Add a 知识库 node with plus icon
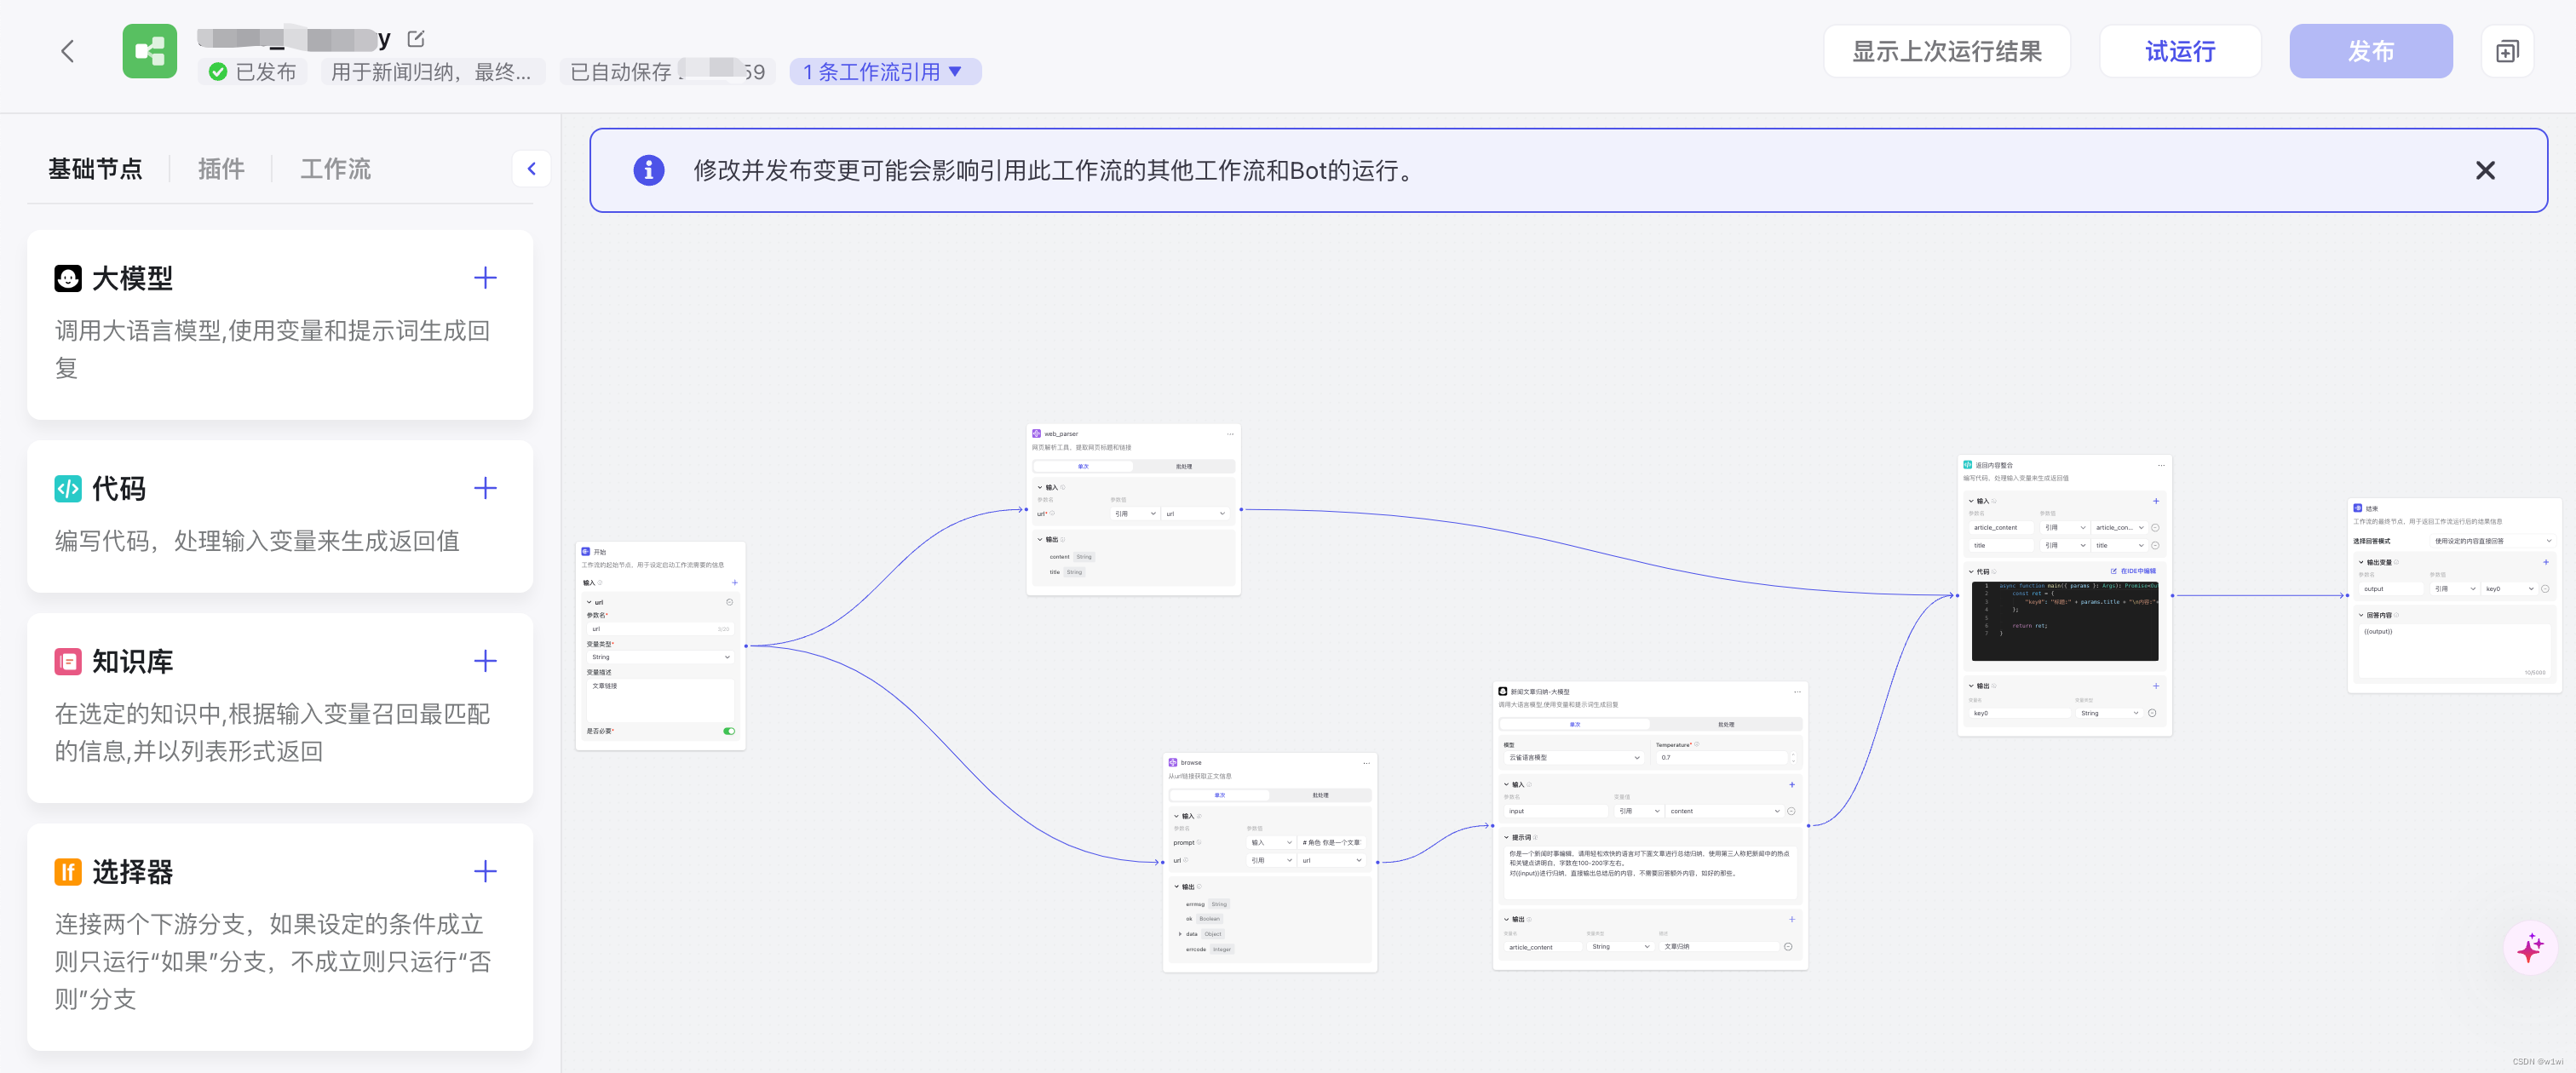 pyautogui.click(x=485, y=661)
